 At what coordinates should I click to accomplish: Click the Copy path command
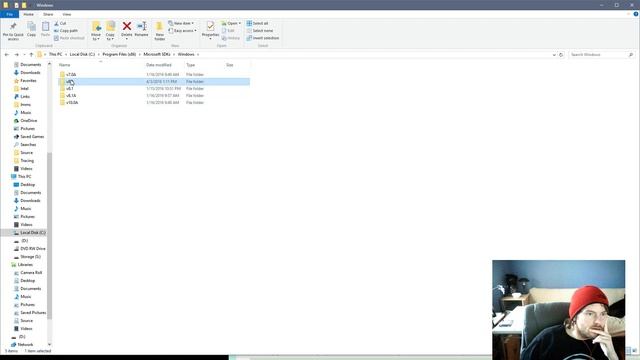point(66,31)
